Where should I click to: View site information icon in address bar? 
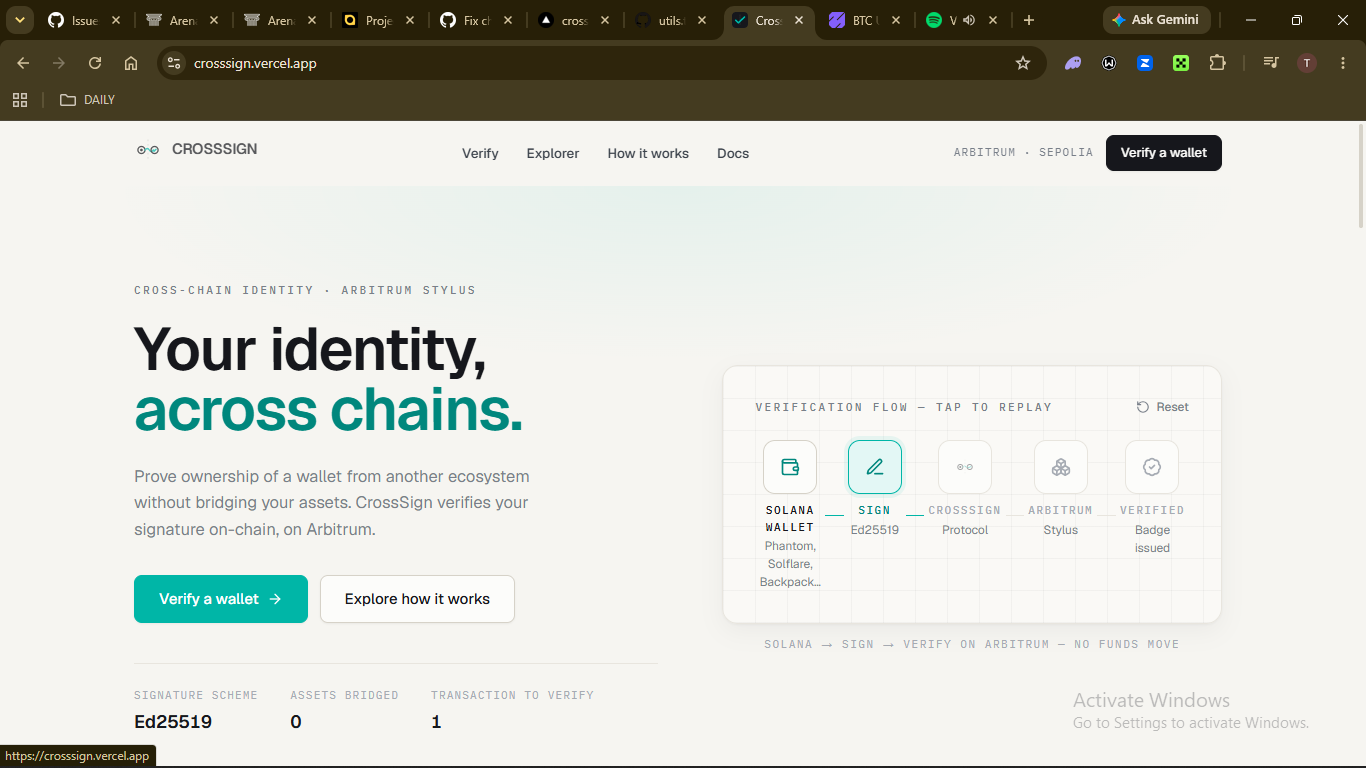(174, 63)
